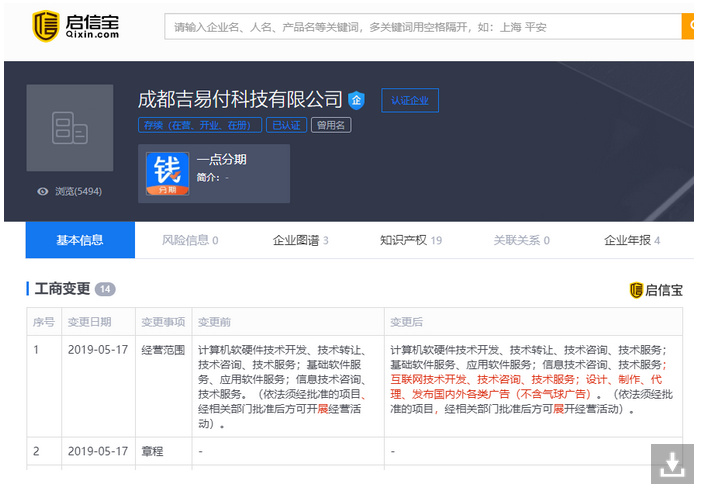Select the 章程 cell in row 2
This screenshot has height=491, width=712.
click(x=152, y=451)
